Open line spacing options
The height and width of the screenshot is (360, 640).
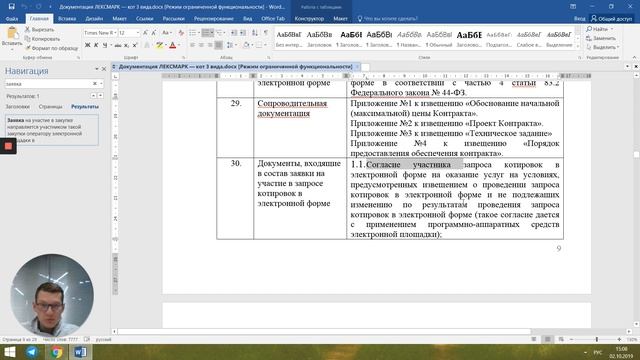(231, 45)
